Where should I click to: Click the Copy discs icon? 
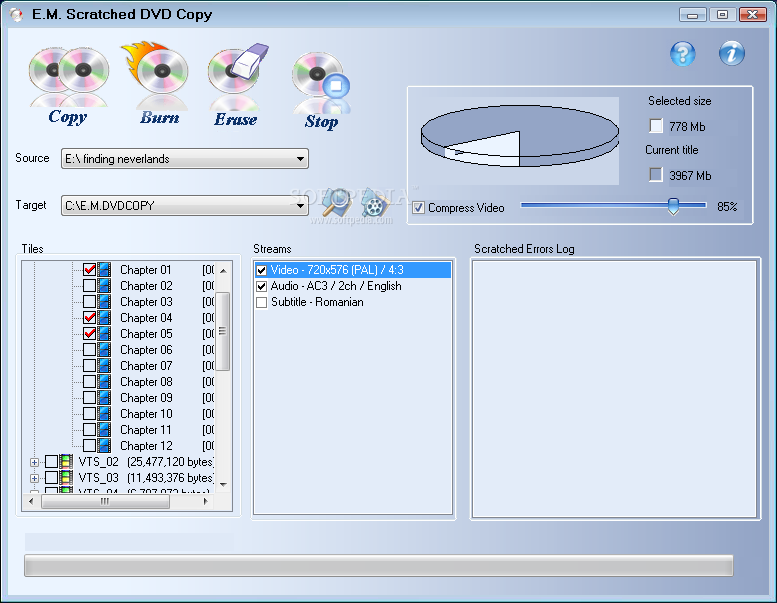68,77
